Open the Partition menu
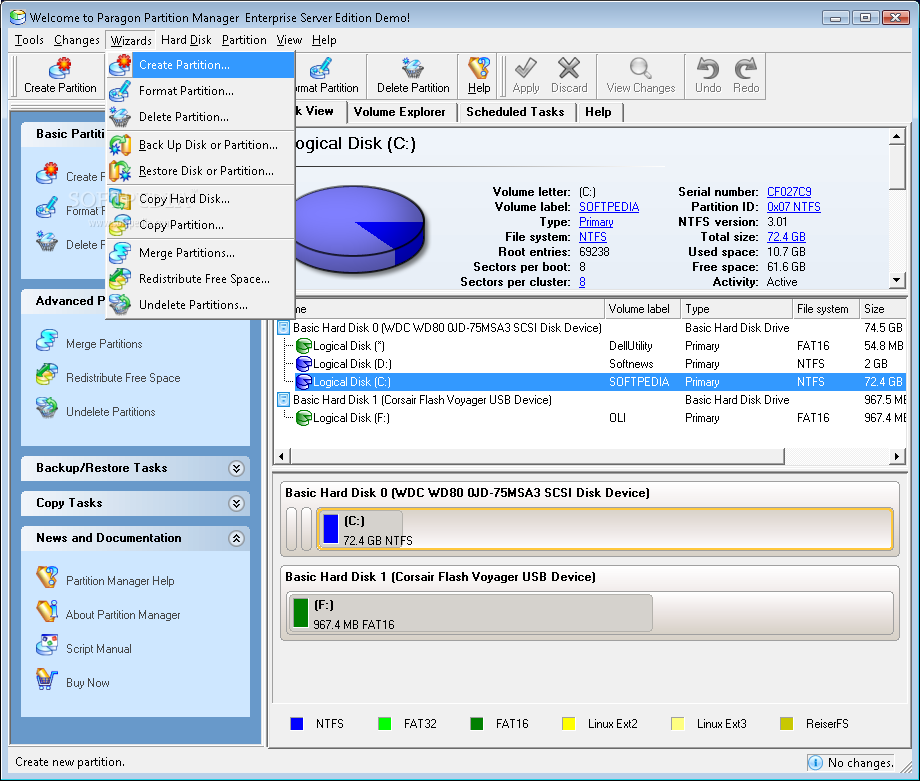This screenshot has height=781, width=920. (x=244, y=40)
